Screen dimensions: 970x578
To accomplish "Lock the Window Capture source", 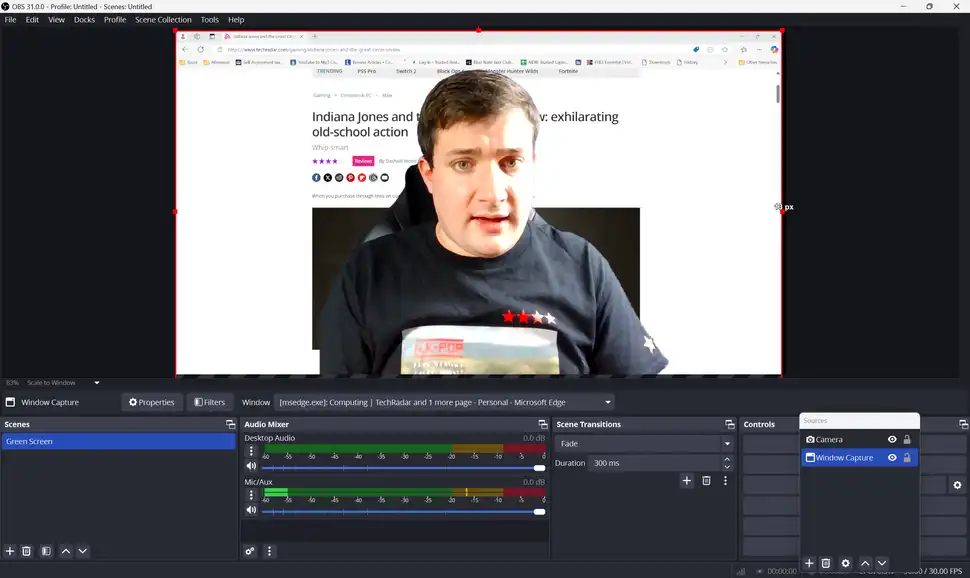I will (908, 457).
